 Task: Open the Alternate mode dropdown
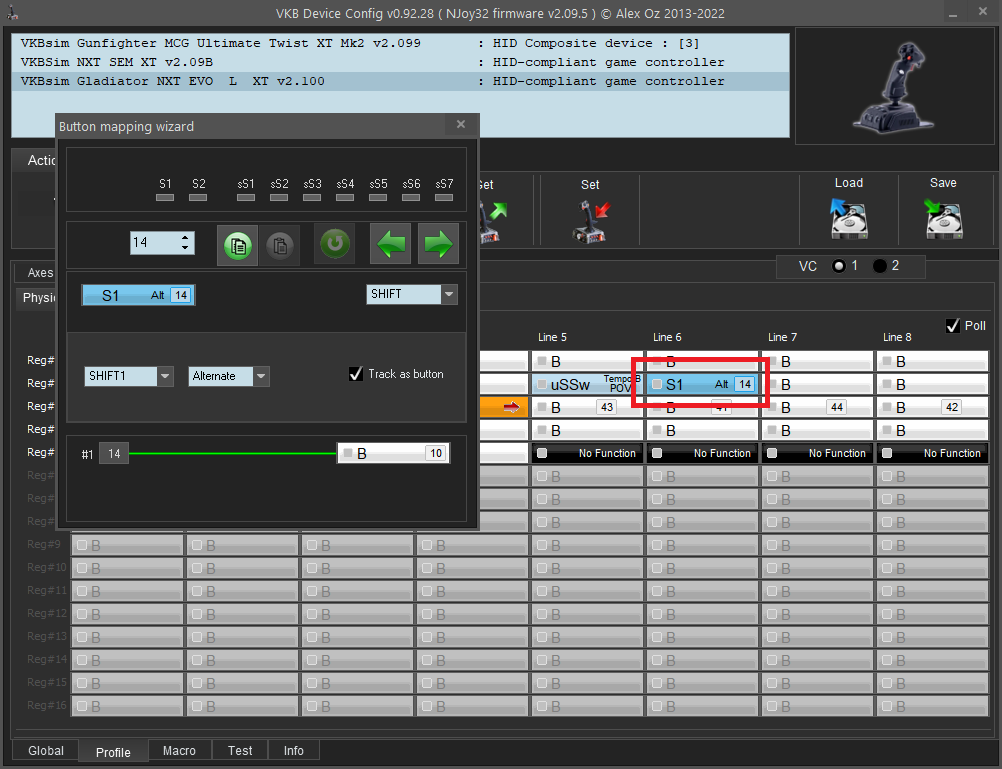point(261,376)
